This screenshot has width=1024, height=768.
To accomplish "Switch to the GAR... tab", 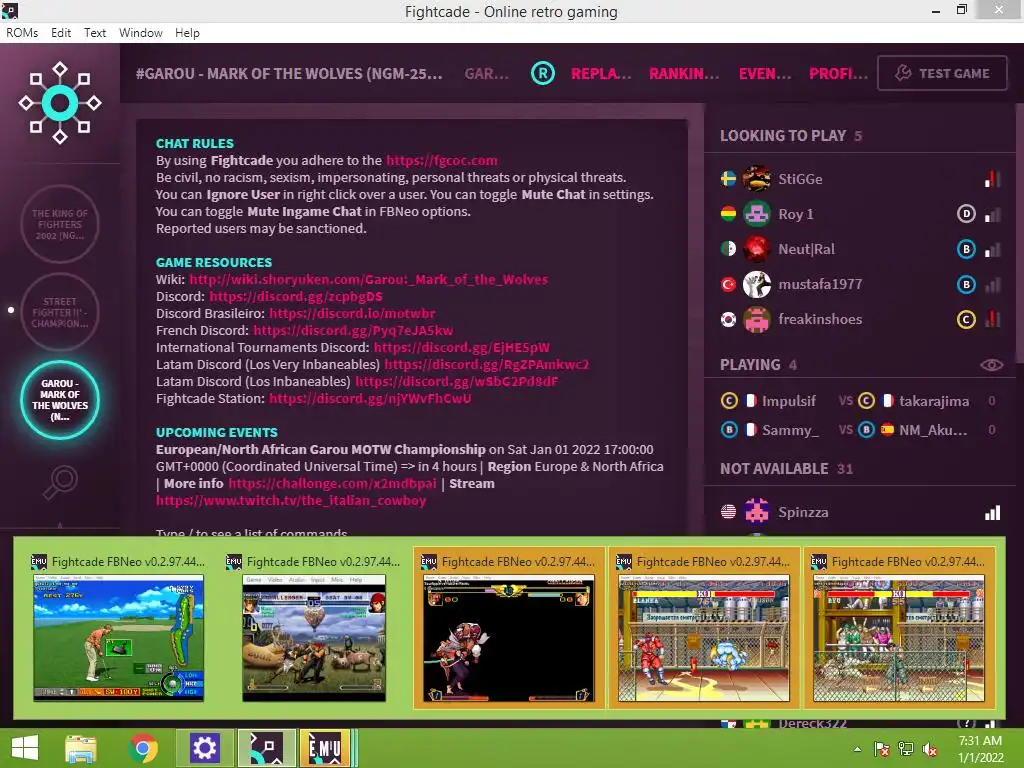I will (x=487, y=74).
